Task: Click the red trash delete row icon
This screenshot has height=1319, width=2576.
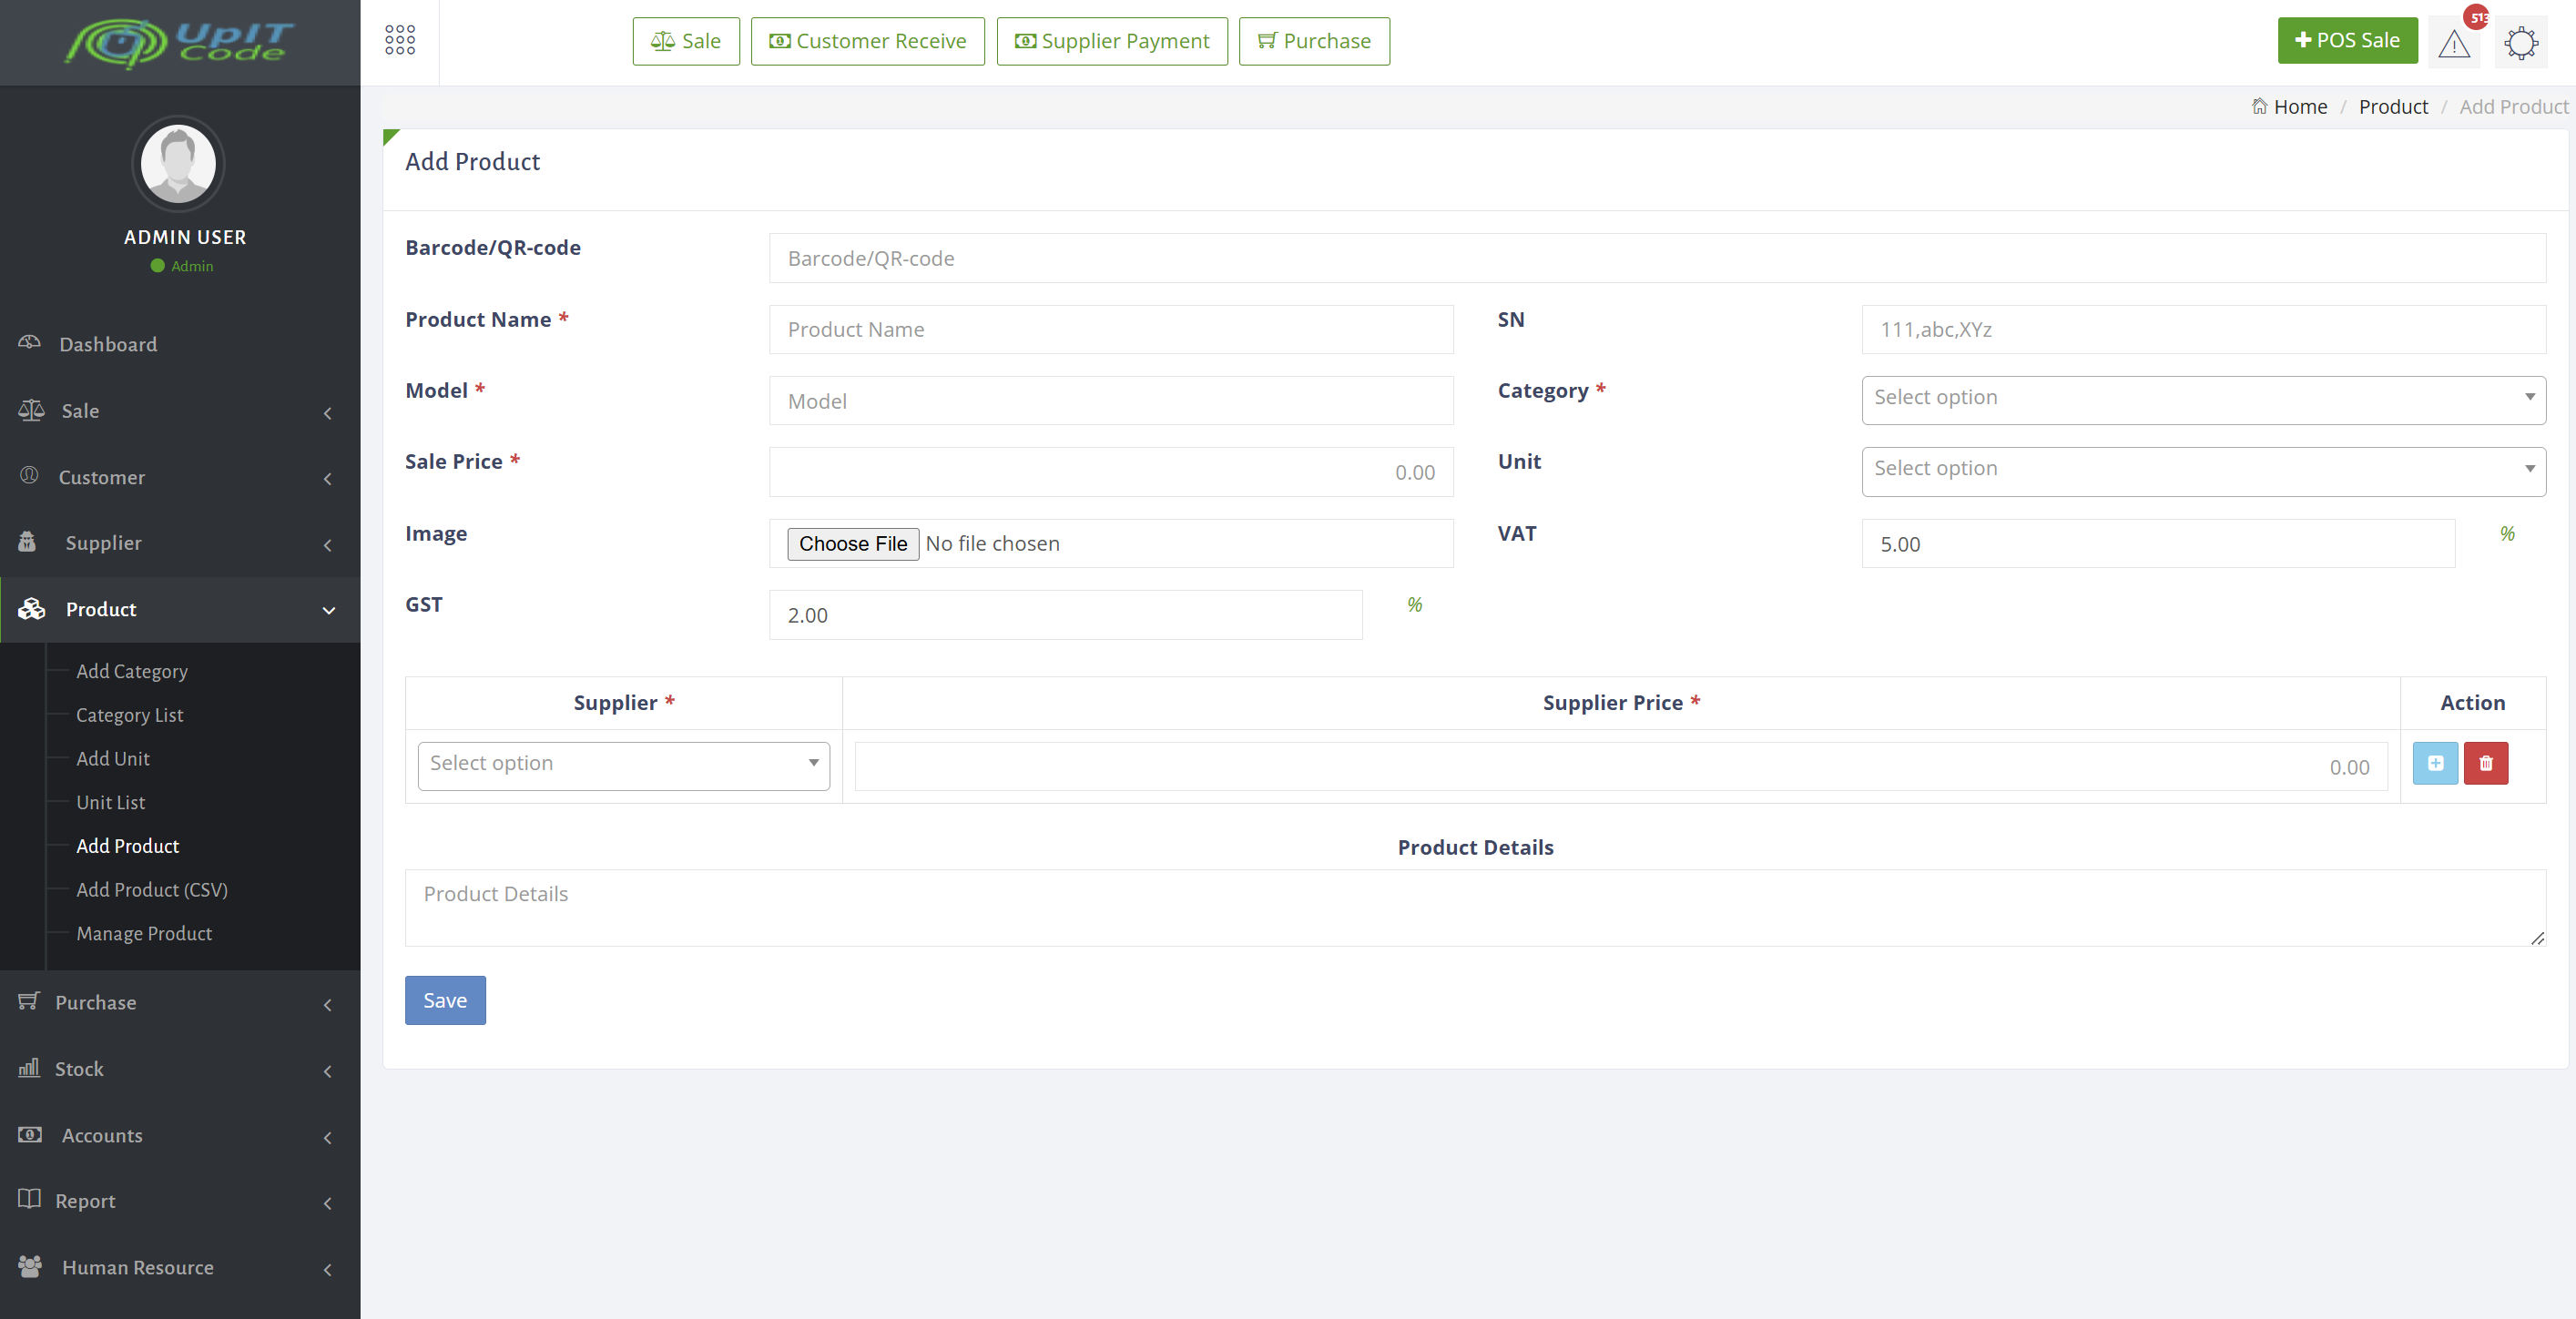Action: (2485, 763)
